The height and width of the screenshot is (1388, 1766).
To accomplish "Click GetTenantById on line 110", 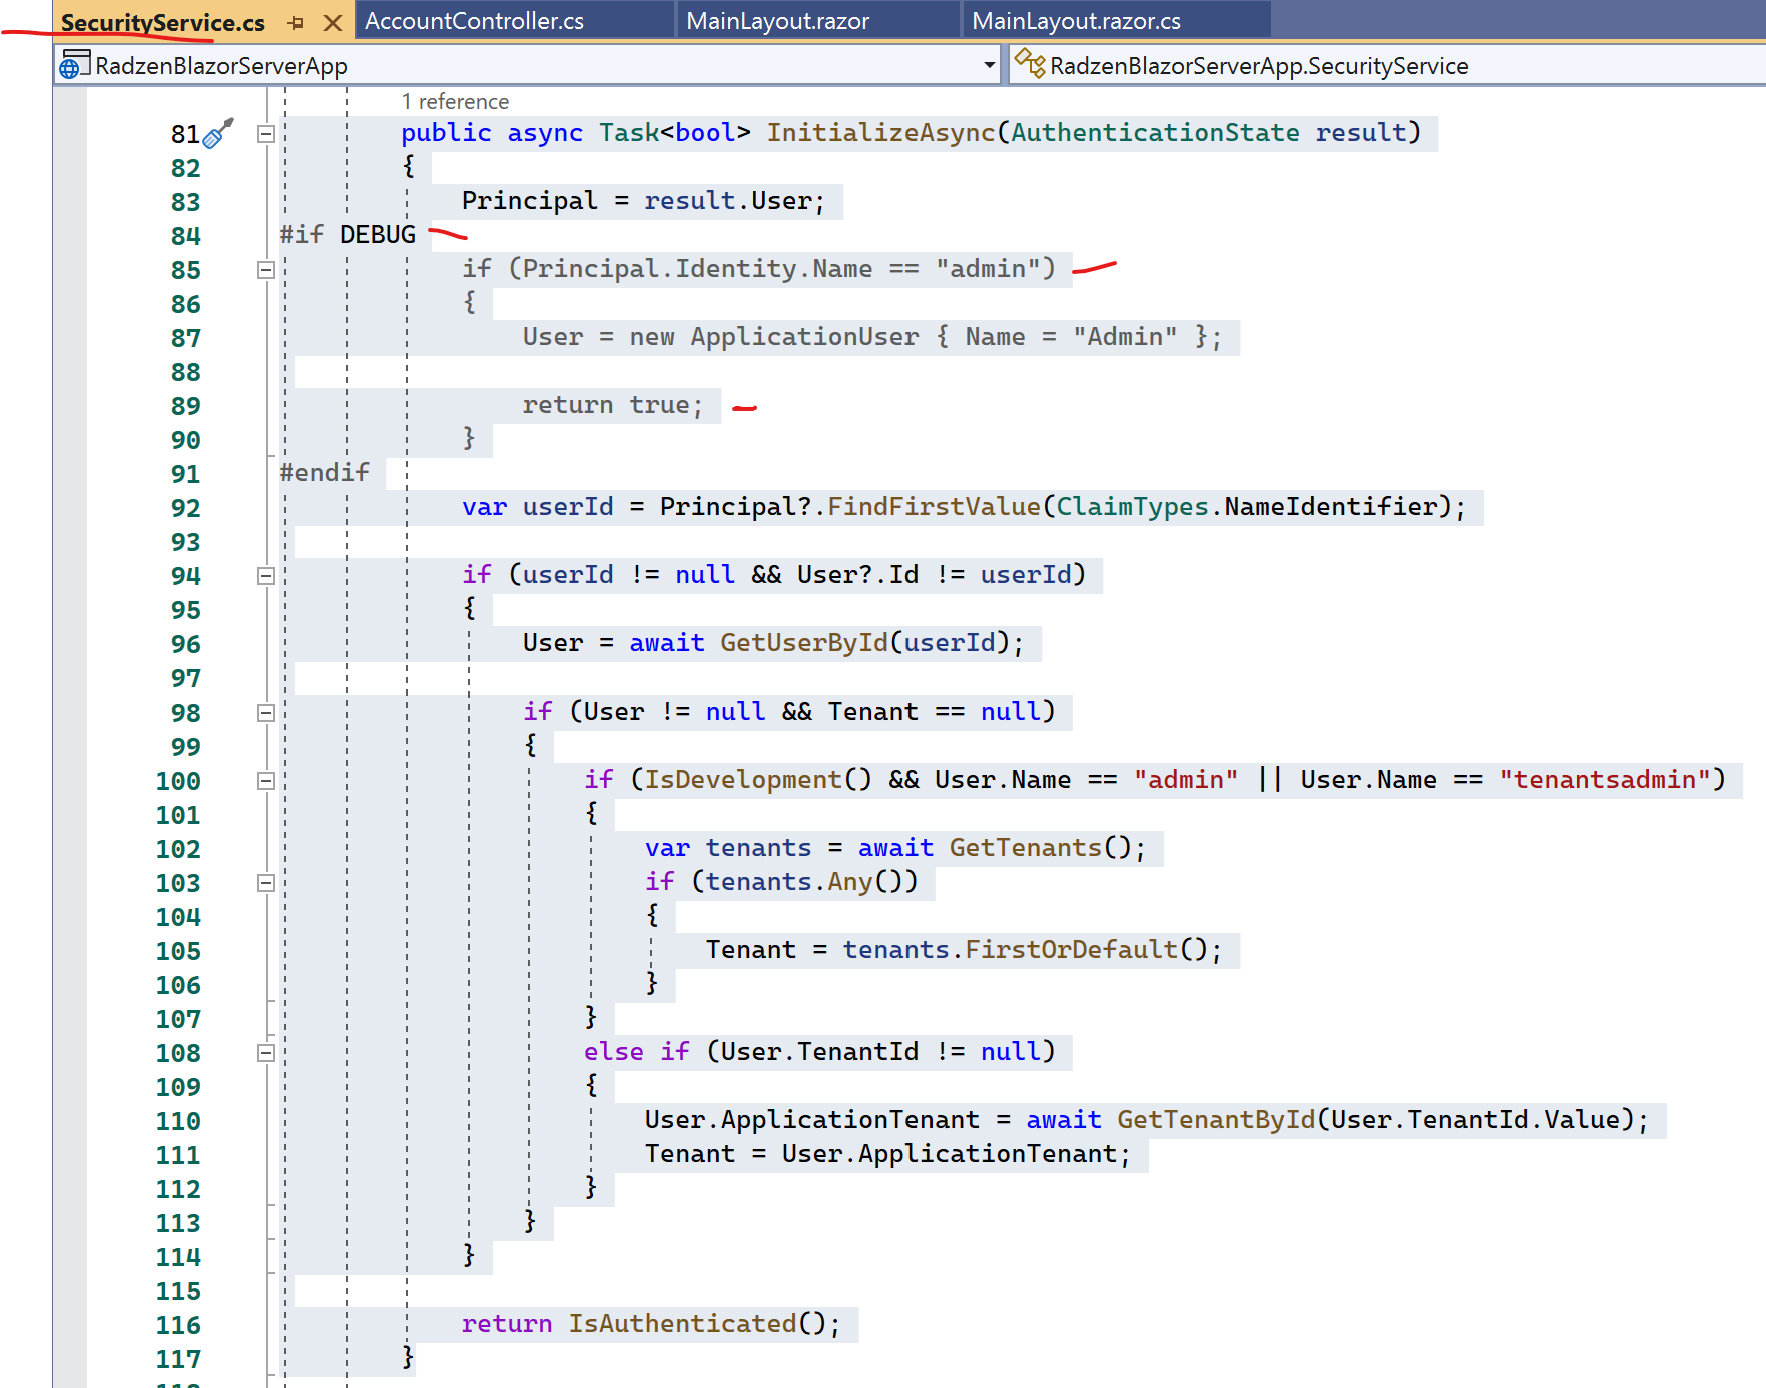I will pos(1216,1120).
